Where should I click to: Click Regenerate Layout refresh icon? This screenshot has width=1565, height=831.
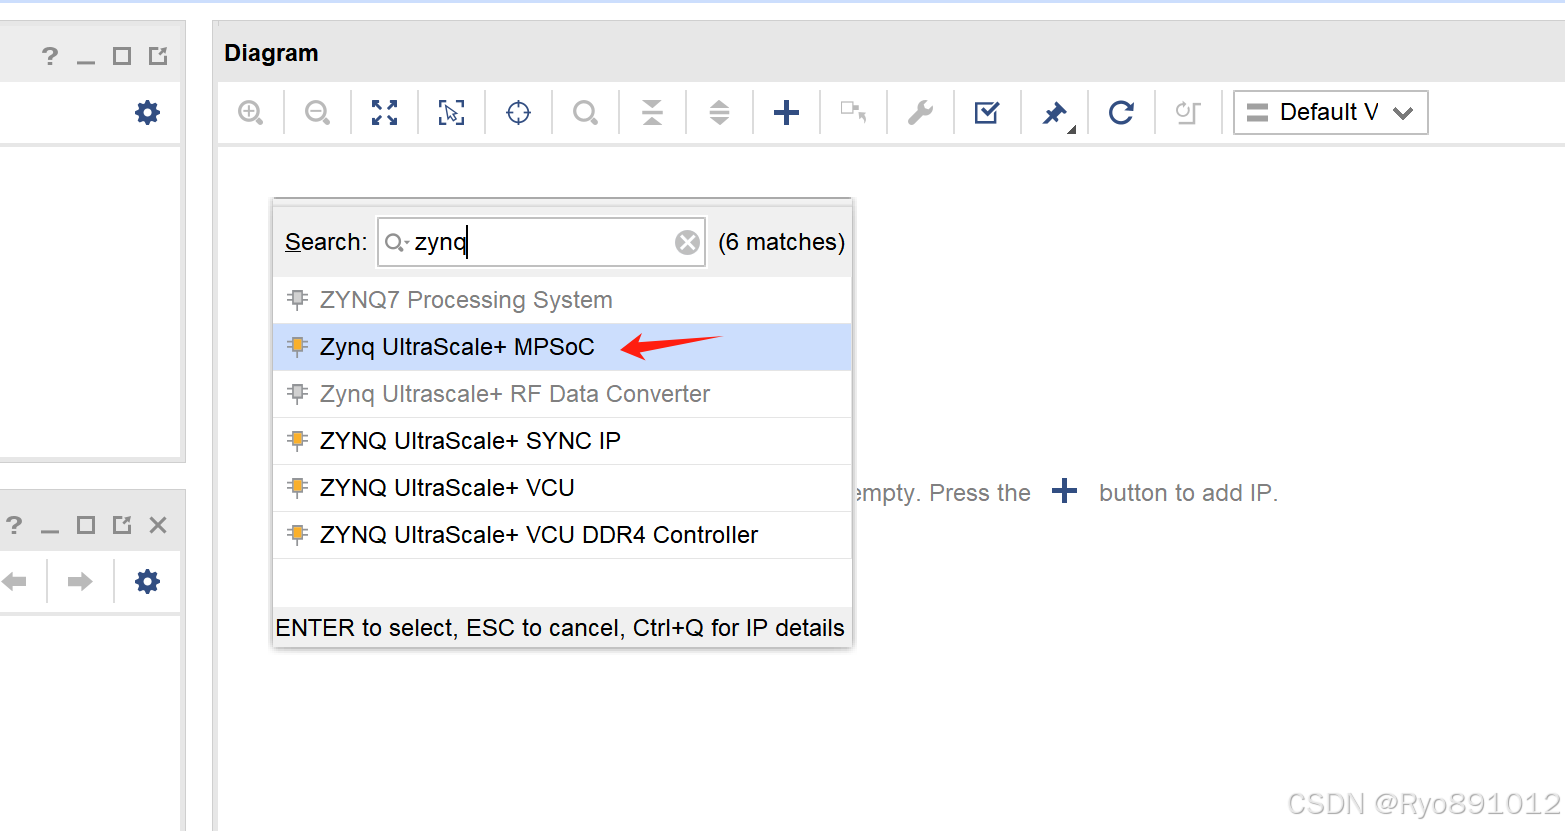[1121, 112]
